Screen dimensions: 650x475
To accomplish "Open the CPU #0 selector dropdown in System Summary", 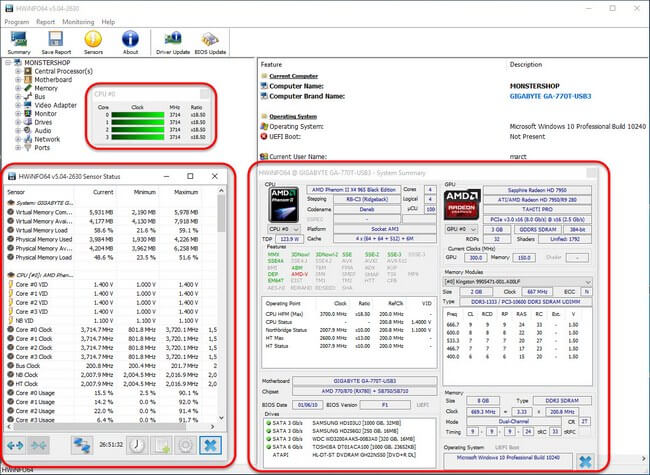I will [284, 229].
